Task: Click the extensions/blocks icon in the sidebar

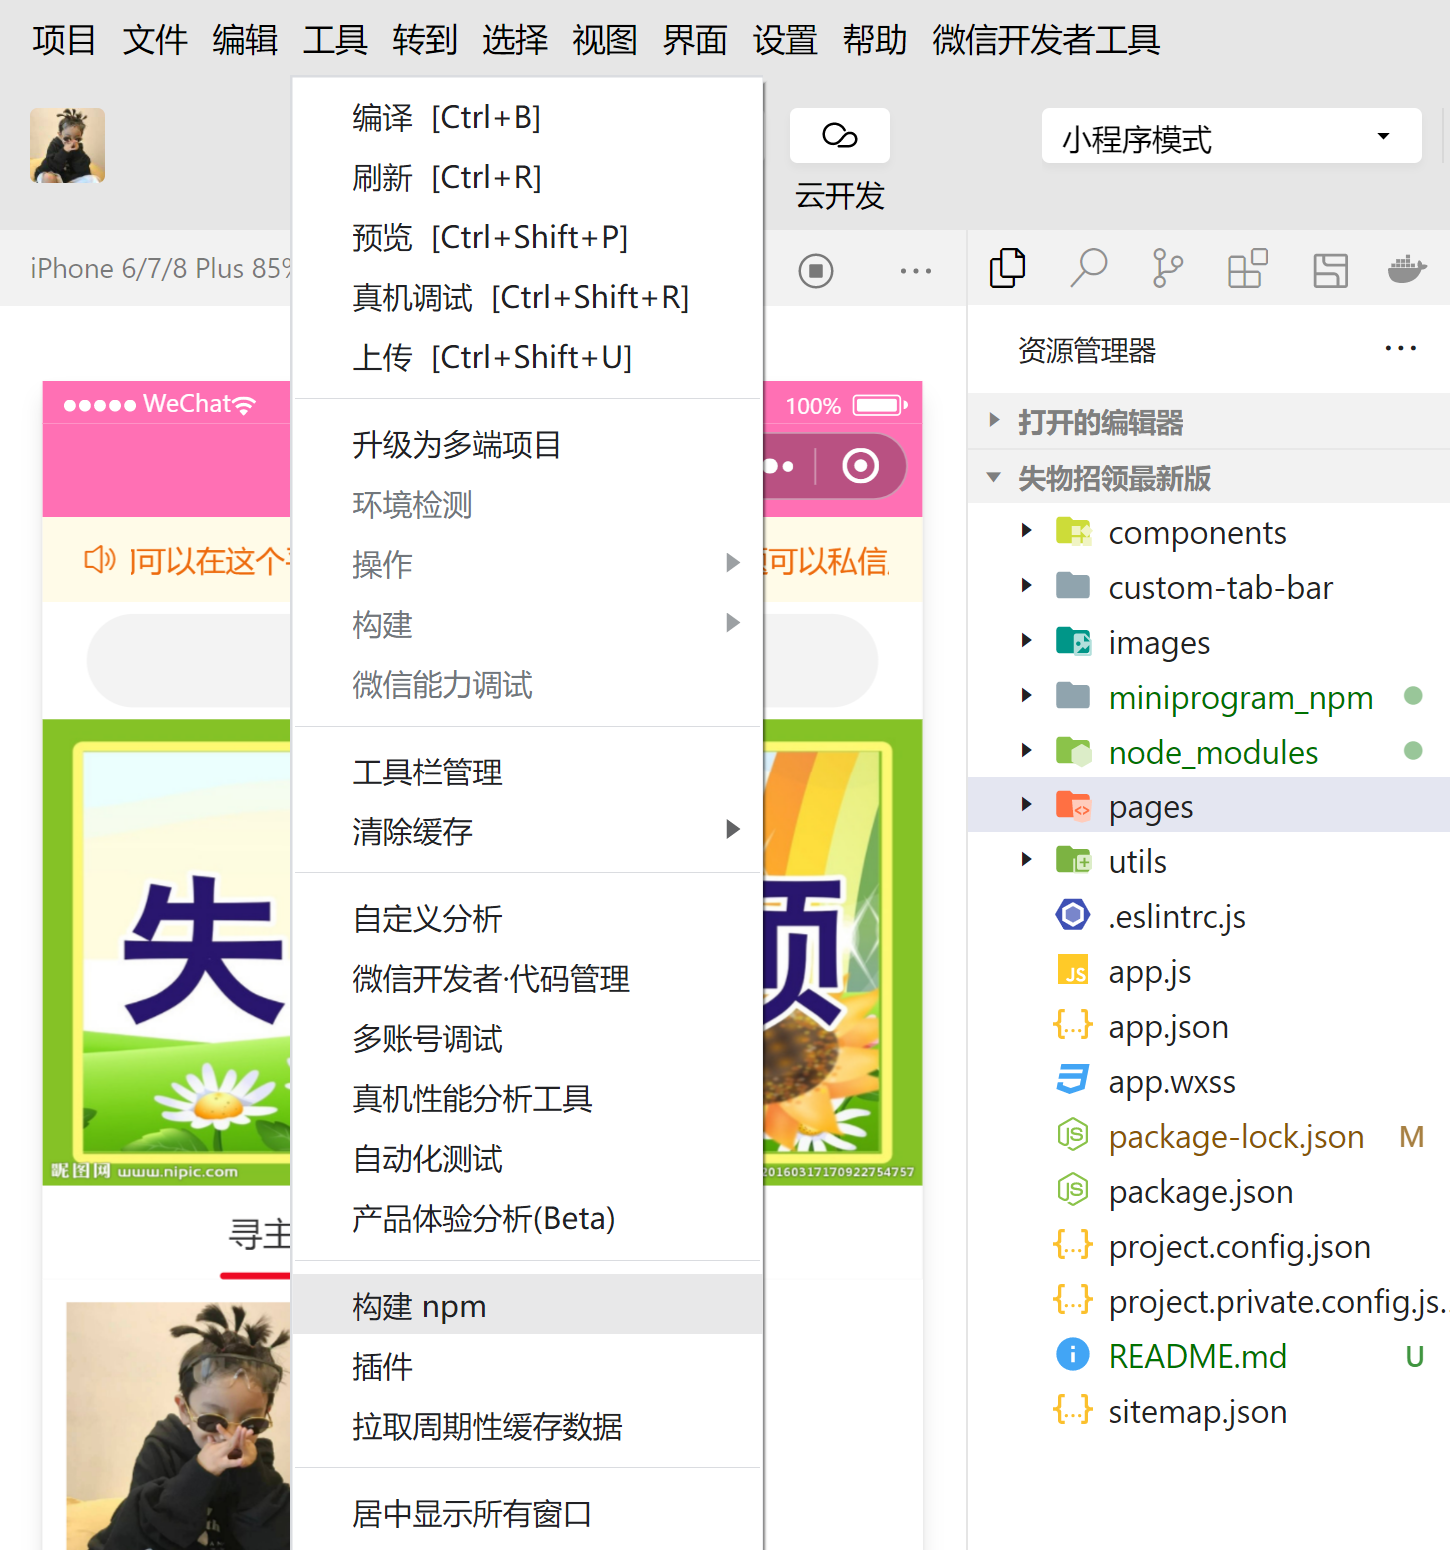Action: coord(1247,268)
